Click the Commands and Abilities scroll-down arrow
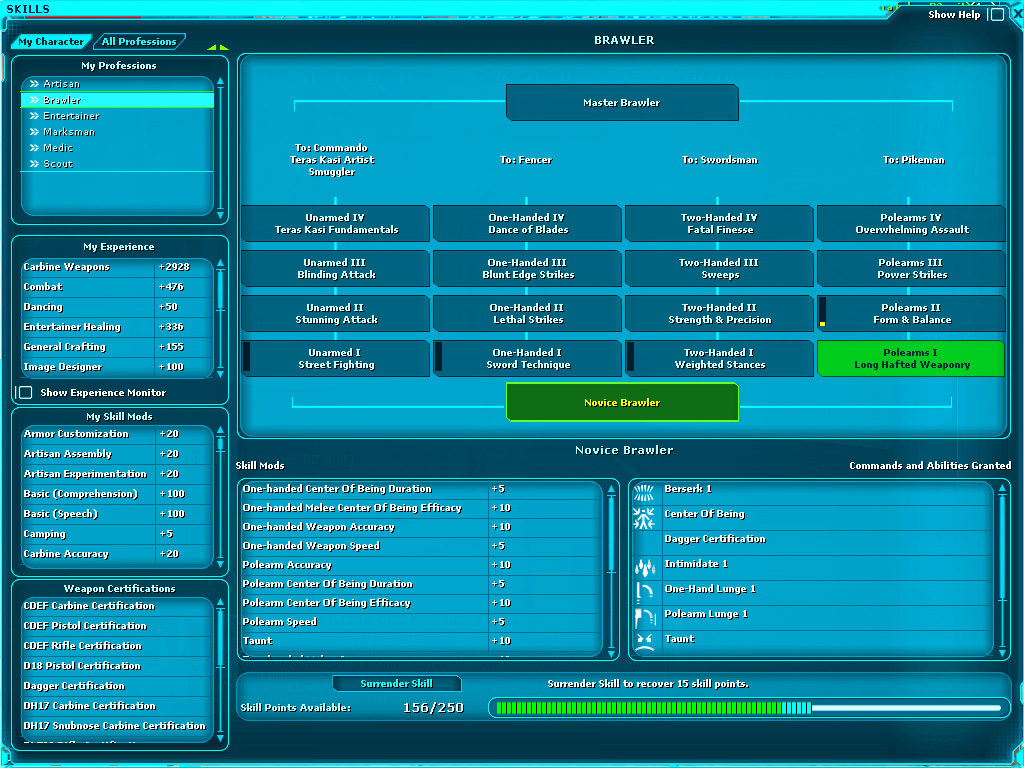 click(1002, 652)
